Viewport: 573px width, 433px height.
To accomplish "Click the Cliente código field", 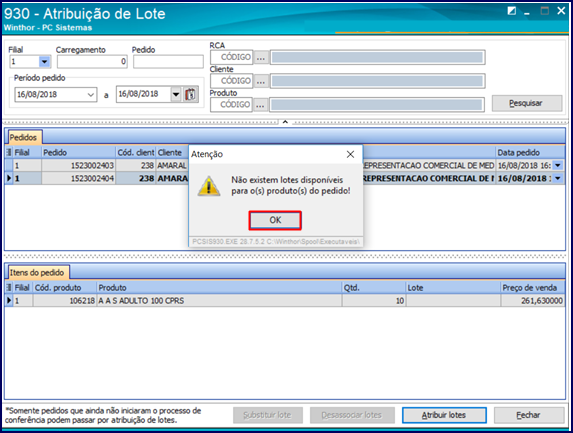I will (x=232, y=81).
